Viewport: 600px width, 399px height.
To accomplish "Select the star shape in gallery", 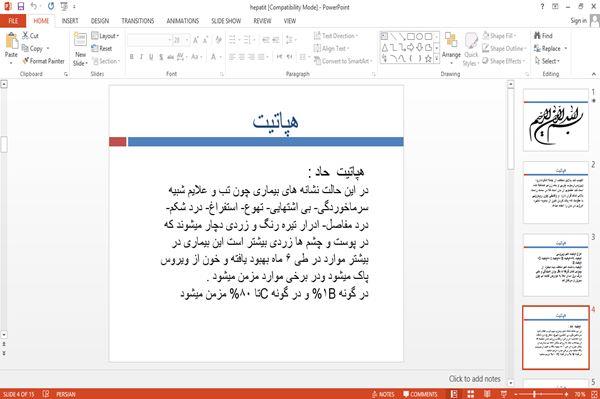I will click(x=428, y=59).
